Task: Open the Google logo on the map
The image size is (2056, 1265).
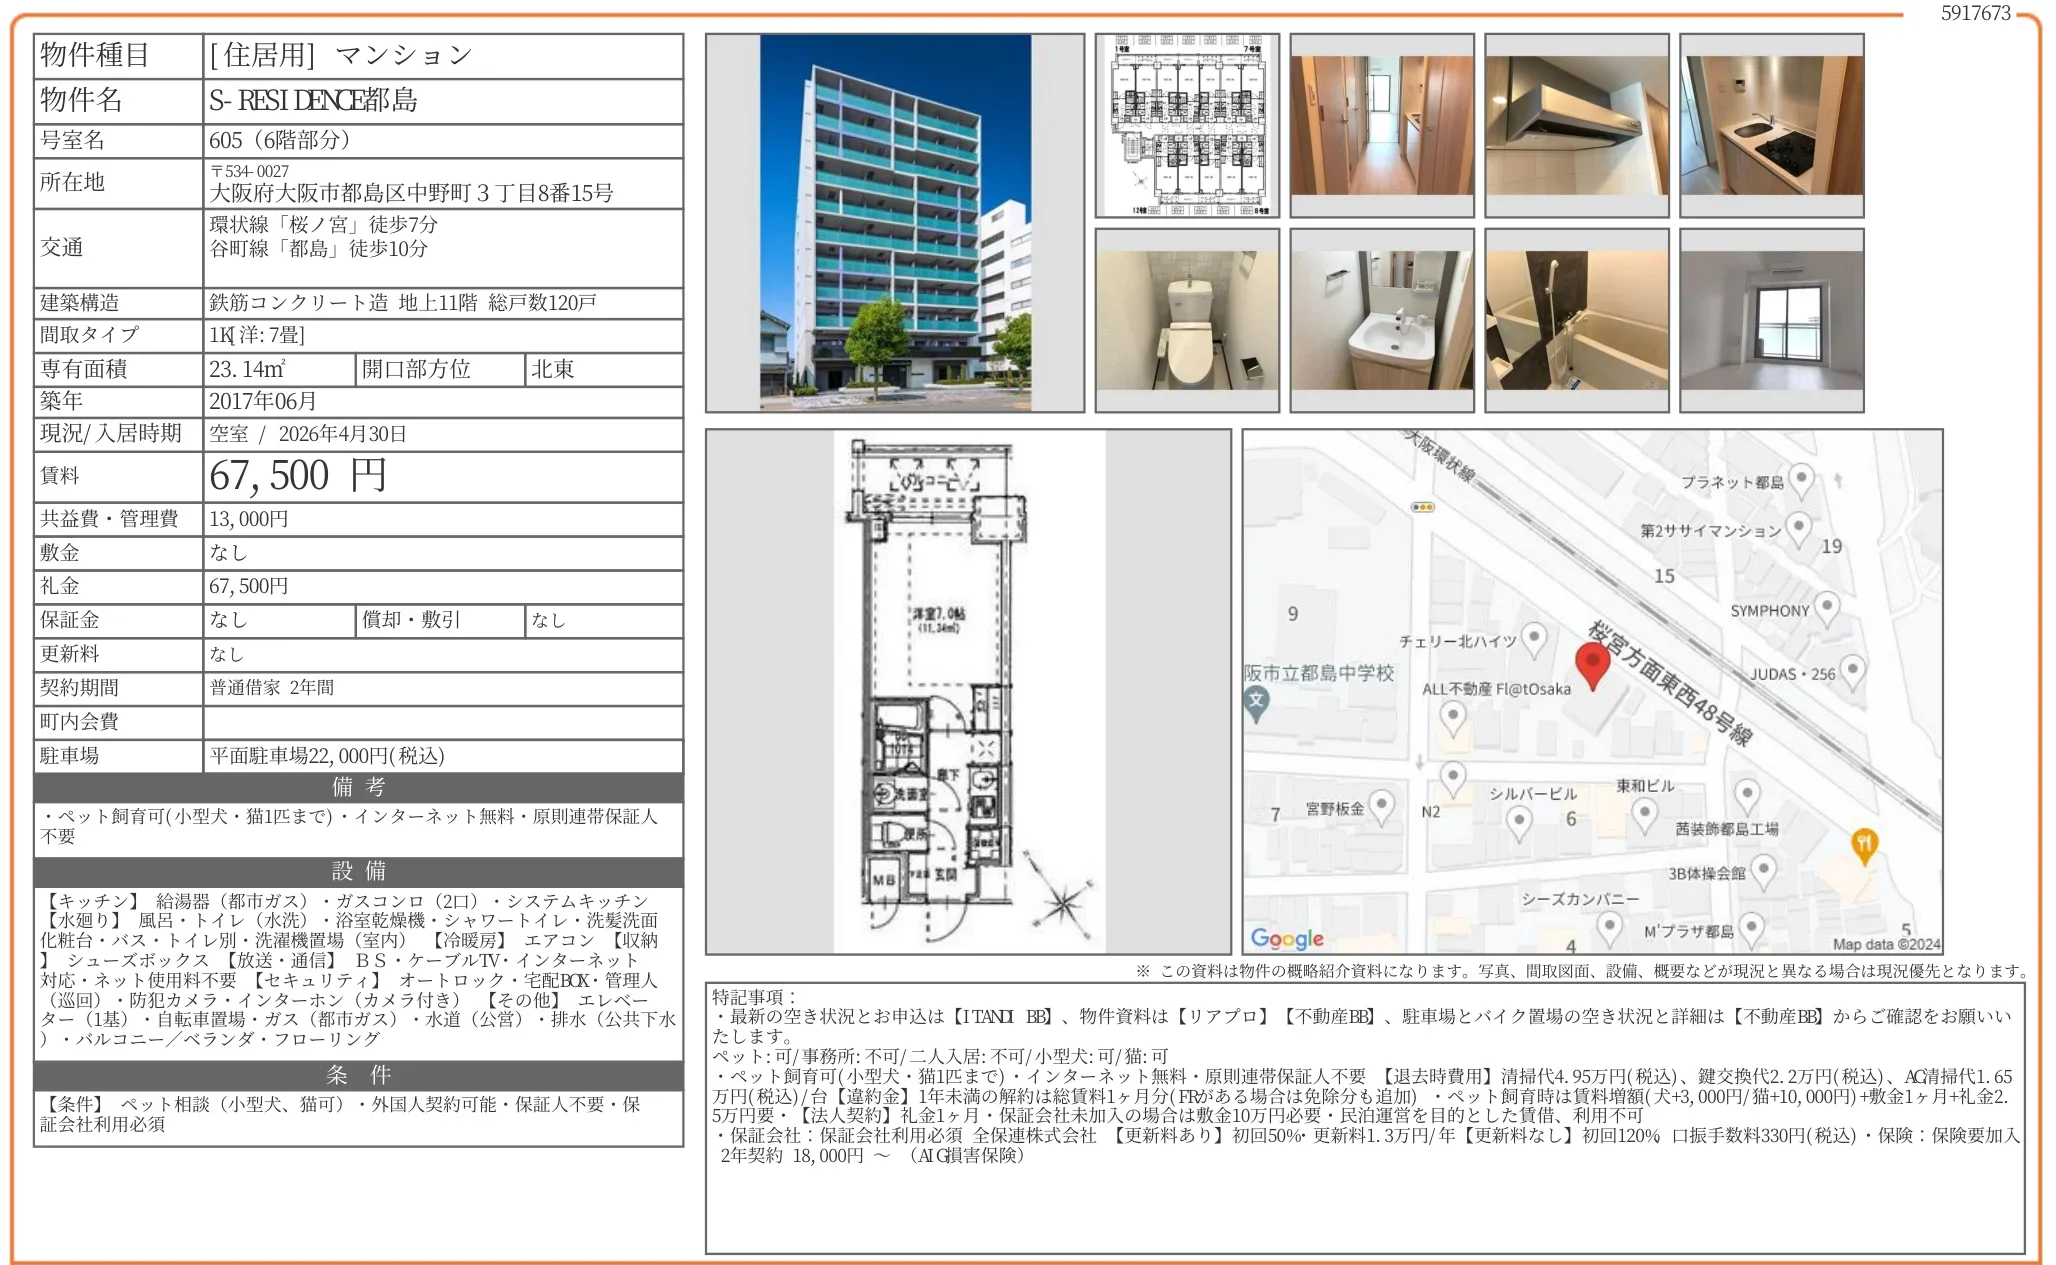Action: point(1288,938)
